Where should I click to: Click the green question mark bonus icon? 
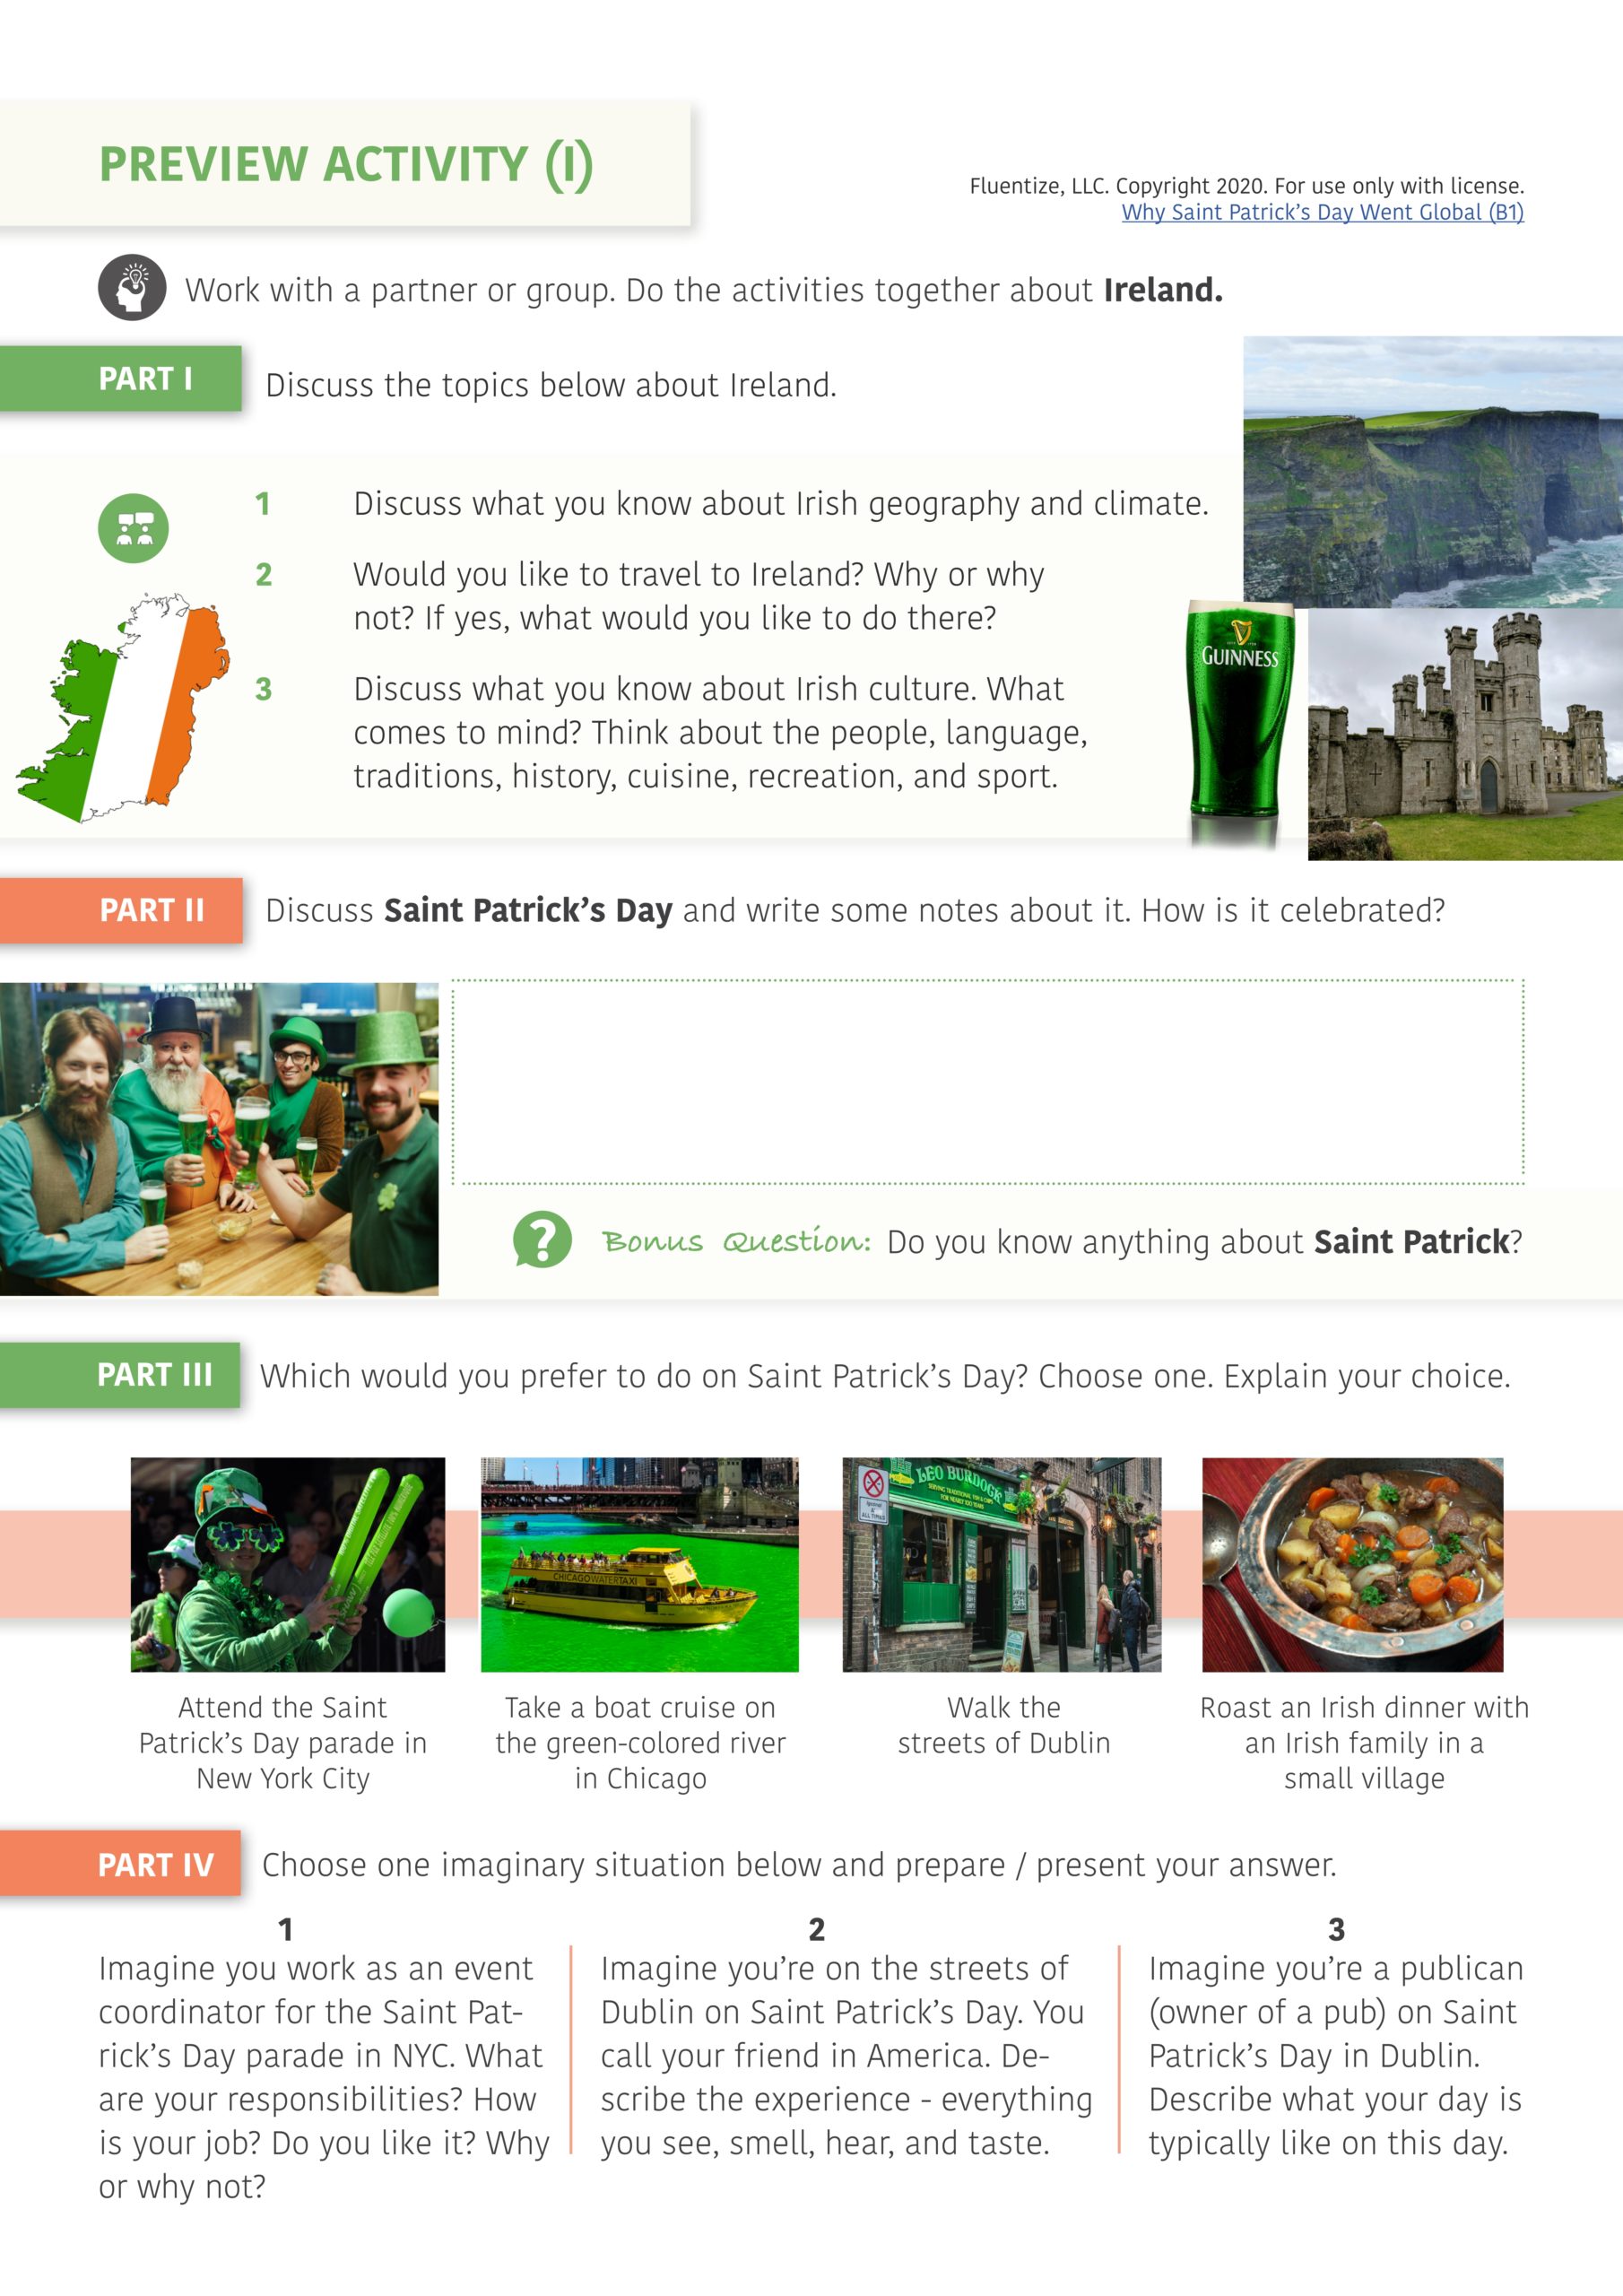[542, 1240]
